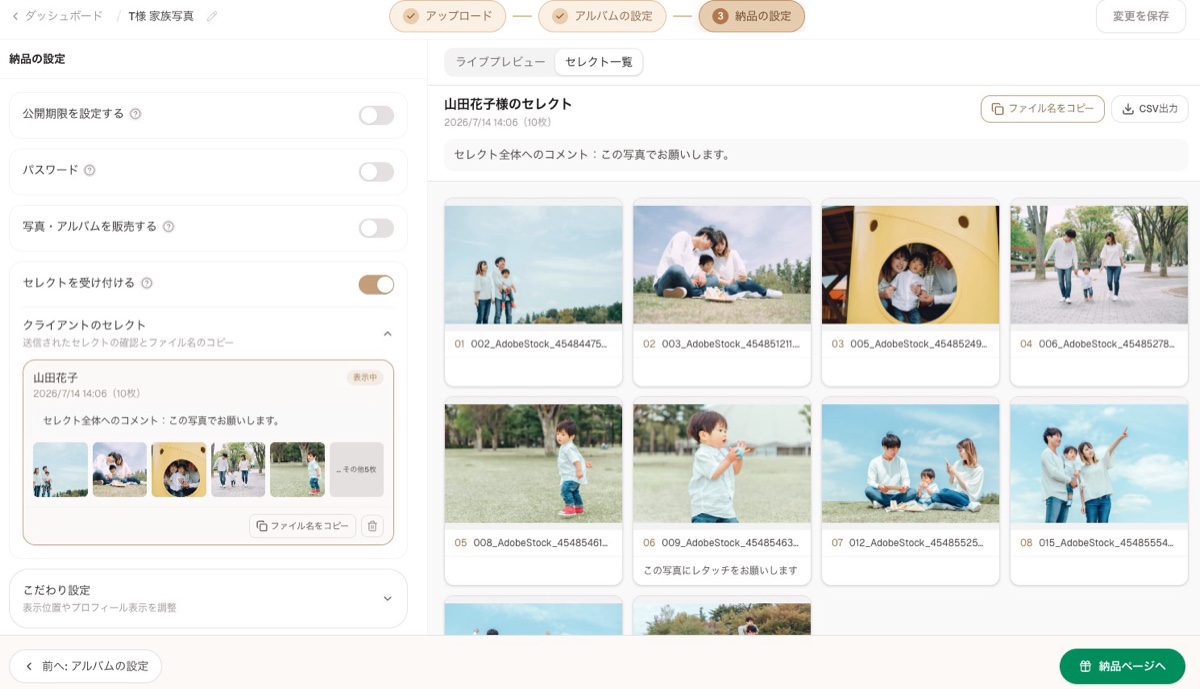Click the 表示中 badge on 山田花子's card
Screen dimensions: 1200x689
pos(365,378)
